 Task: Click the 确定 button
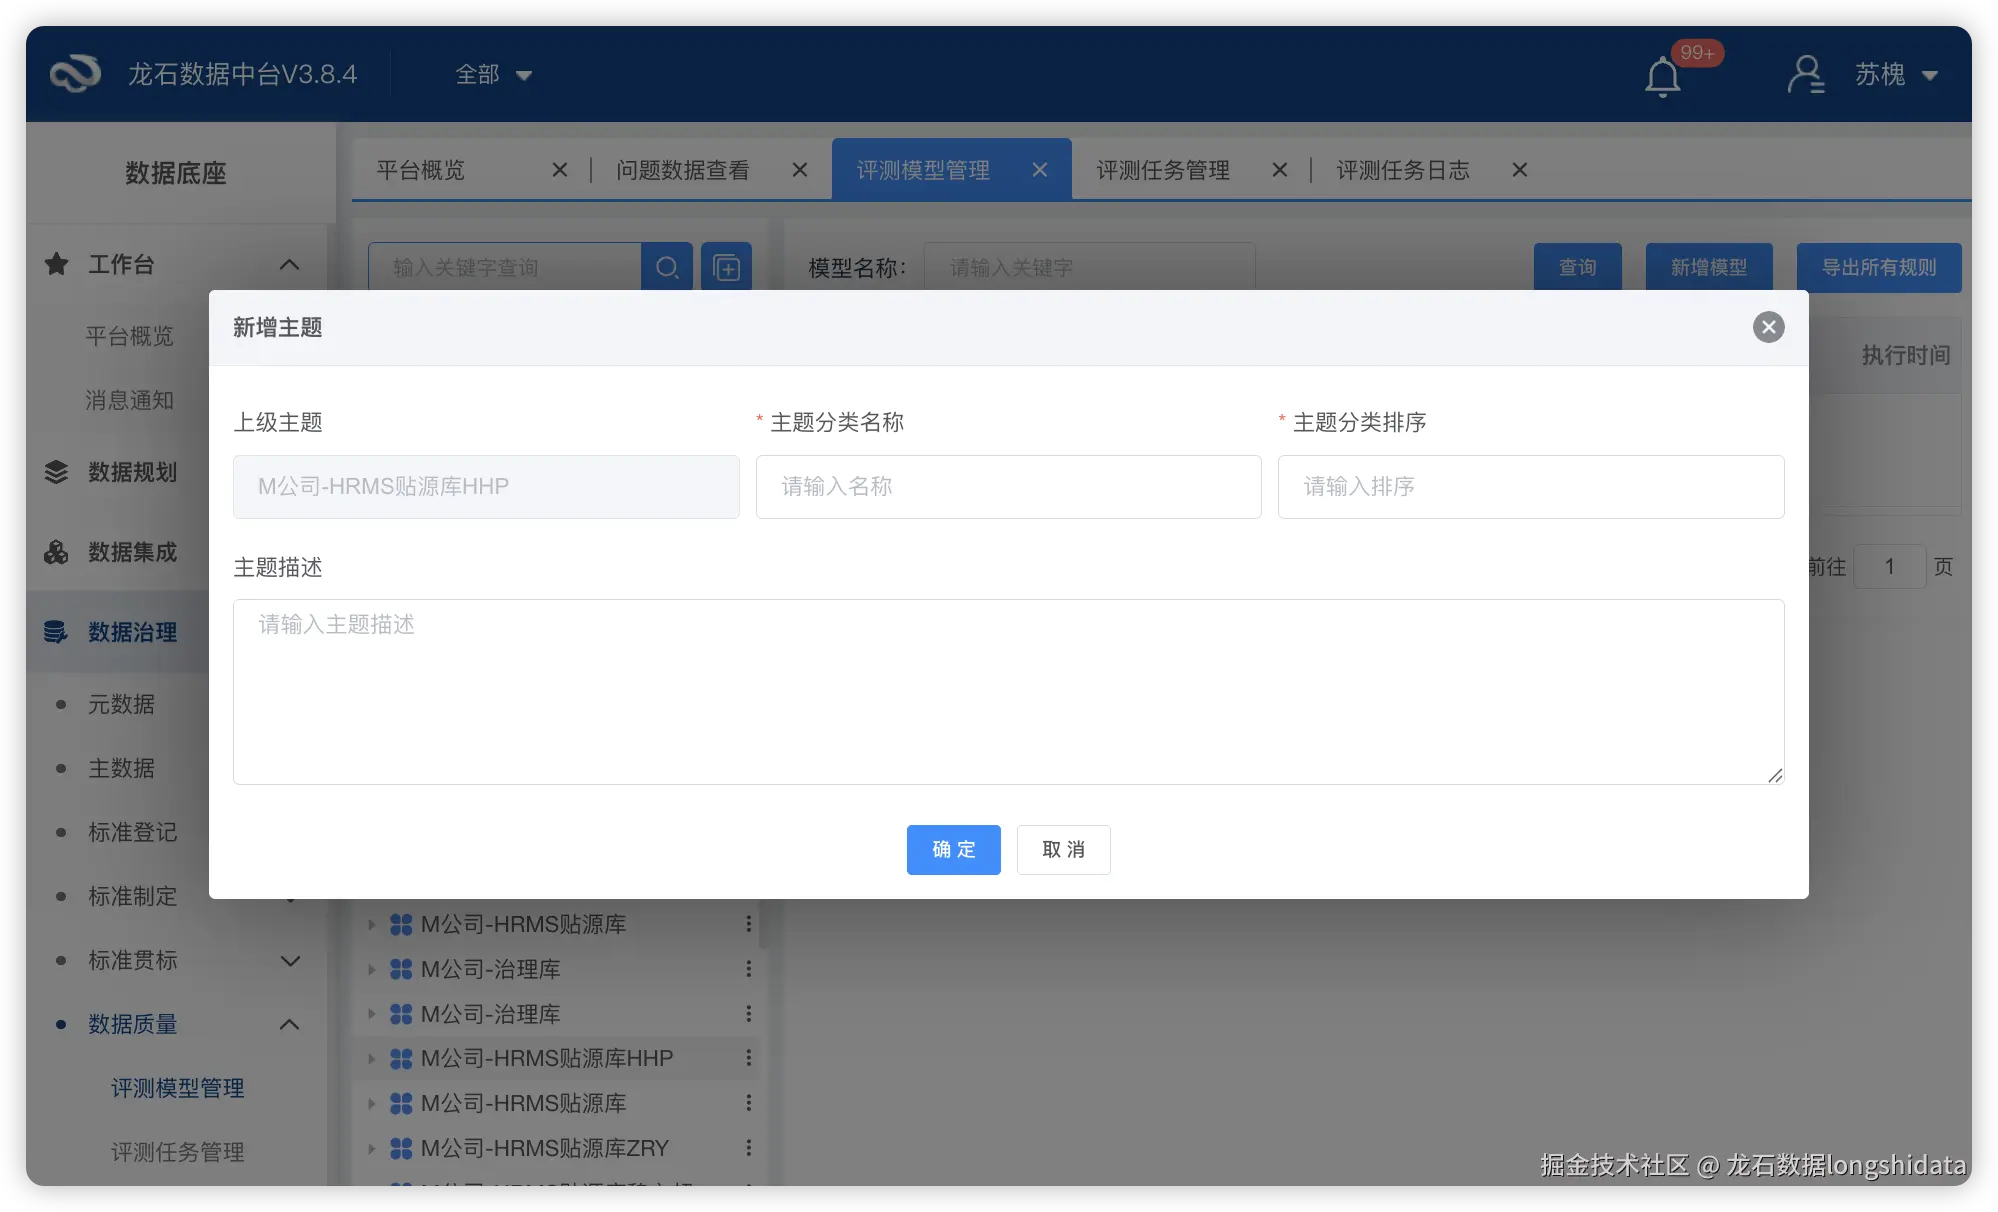[x=953, y=850]
